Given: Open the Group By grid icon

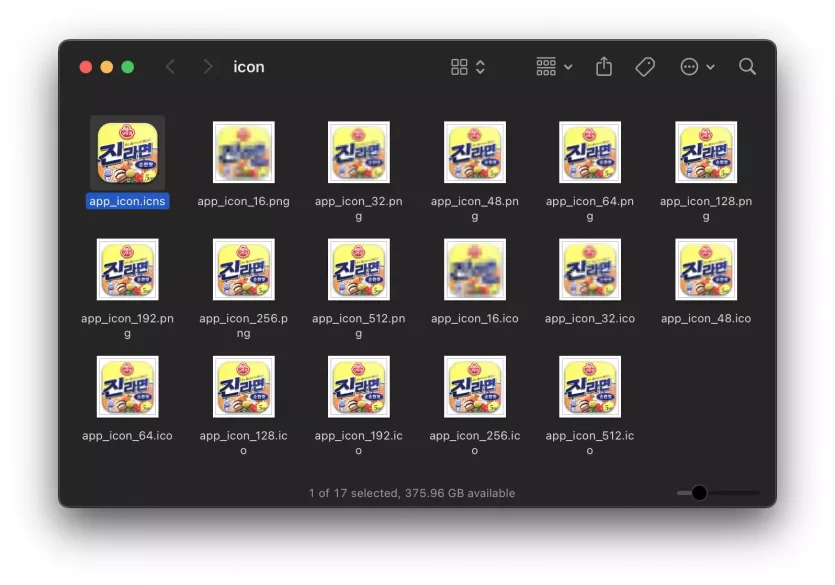Looking at the screenshot, I should click(546, 67).
